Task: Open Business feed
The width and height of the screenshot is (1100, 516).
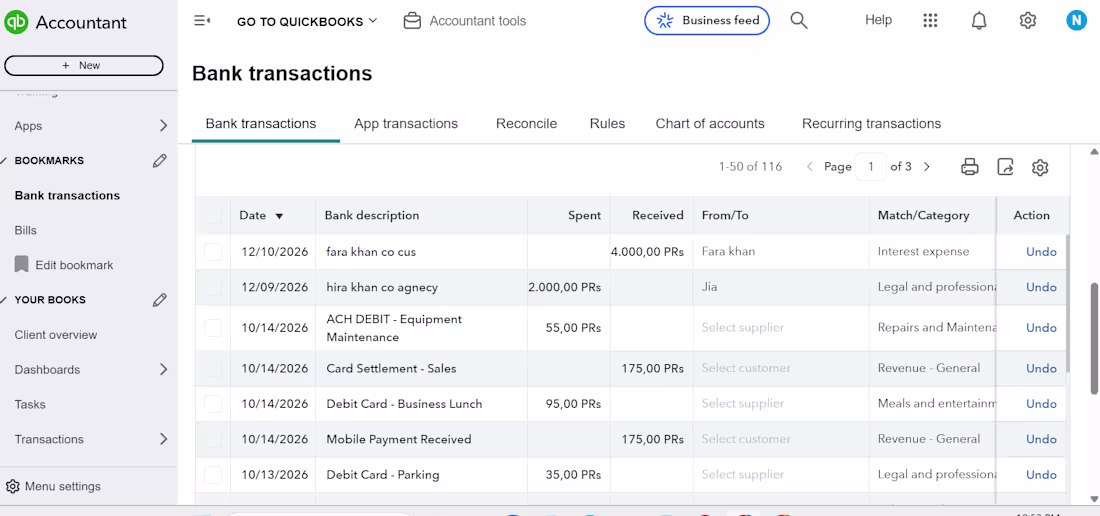Action: [707, 20]
